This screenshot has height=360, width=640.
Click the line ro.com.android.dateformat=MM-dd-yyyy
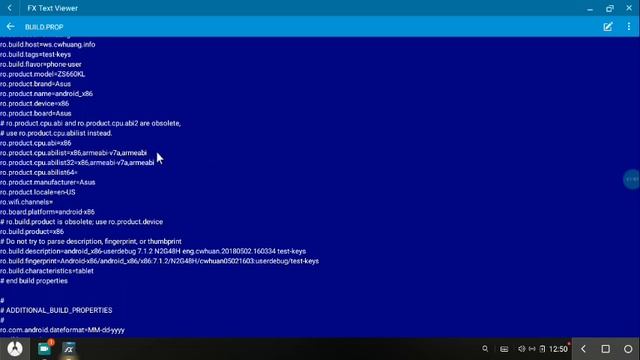pyautogui.click(x=62, y=330)
